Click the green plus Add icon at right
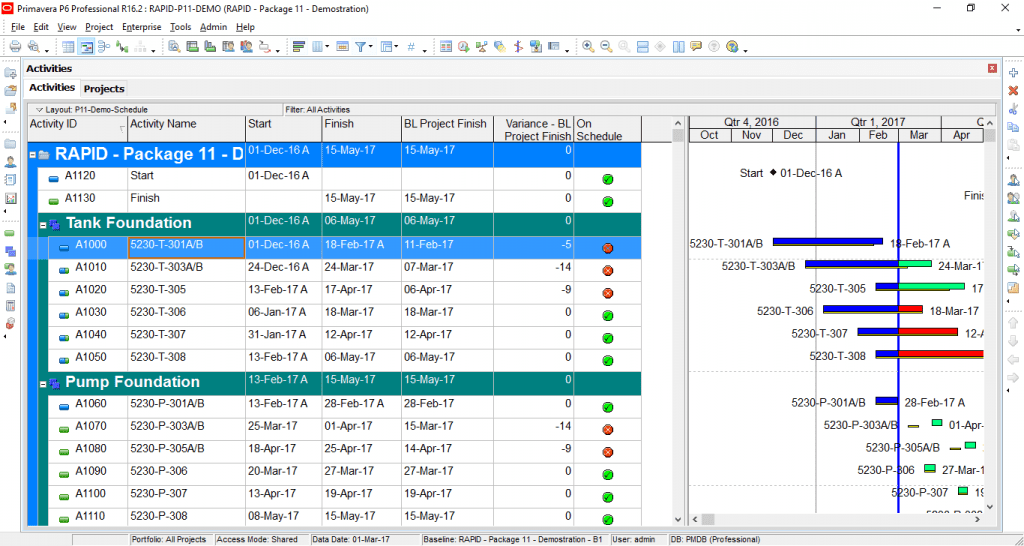Viewport: 1024px width, 546px height. pos(1014,72)
